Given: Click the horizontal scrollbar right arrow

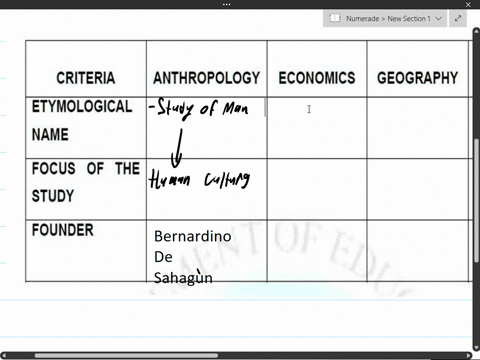Looking at the screenshot, I should coord(469,356).
